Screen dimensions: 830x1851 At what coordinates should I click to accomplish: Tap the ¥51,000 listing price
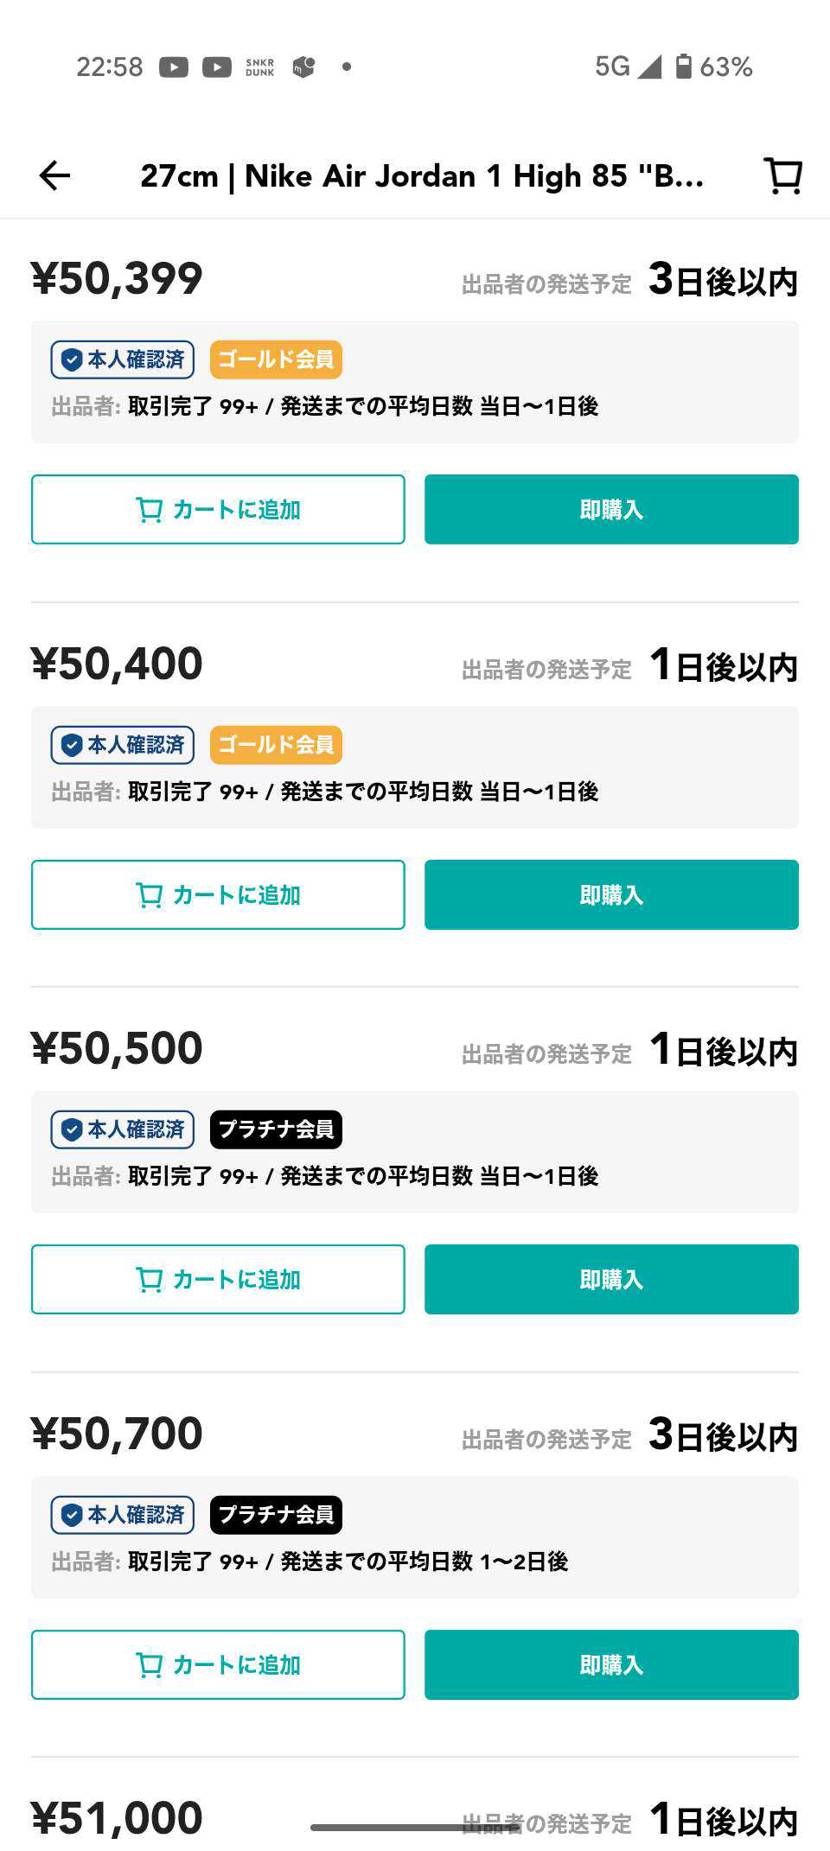(x=117, y=1817)
